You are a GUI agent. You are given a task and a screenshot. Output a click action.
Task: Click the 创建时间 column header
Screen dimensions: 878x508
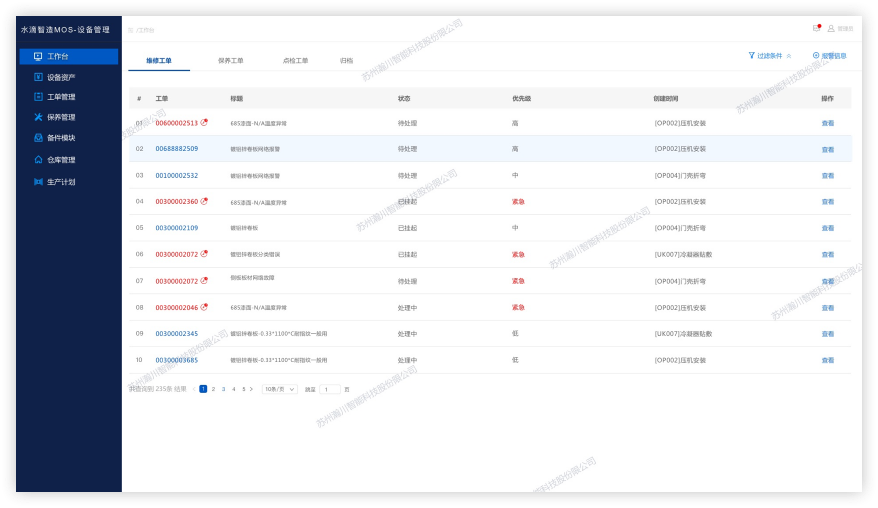click(x=666, y=99)
